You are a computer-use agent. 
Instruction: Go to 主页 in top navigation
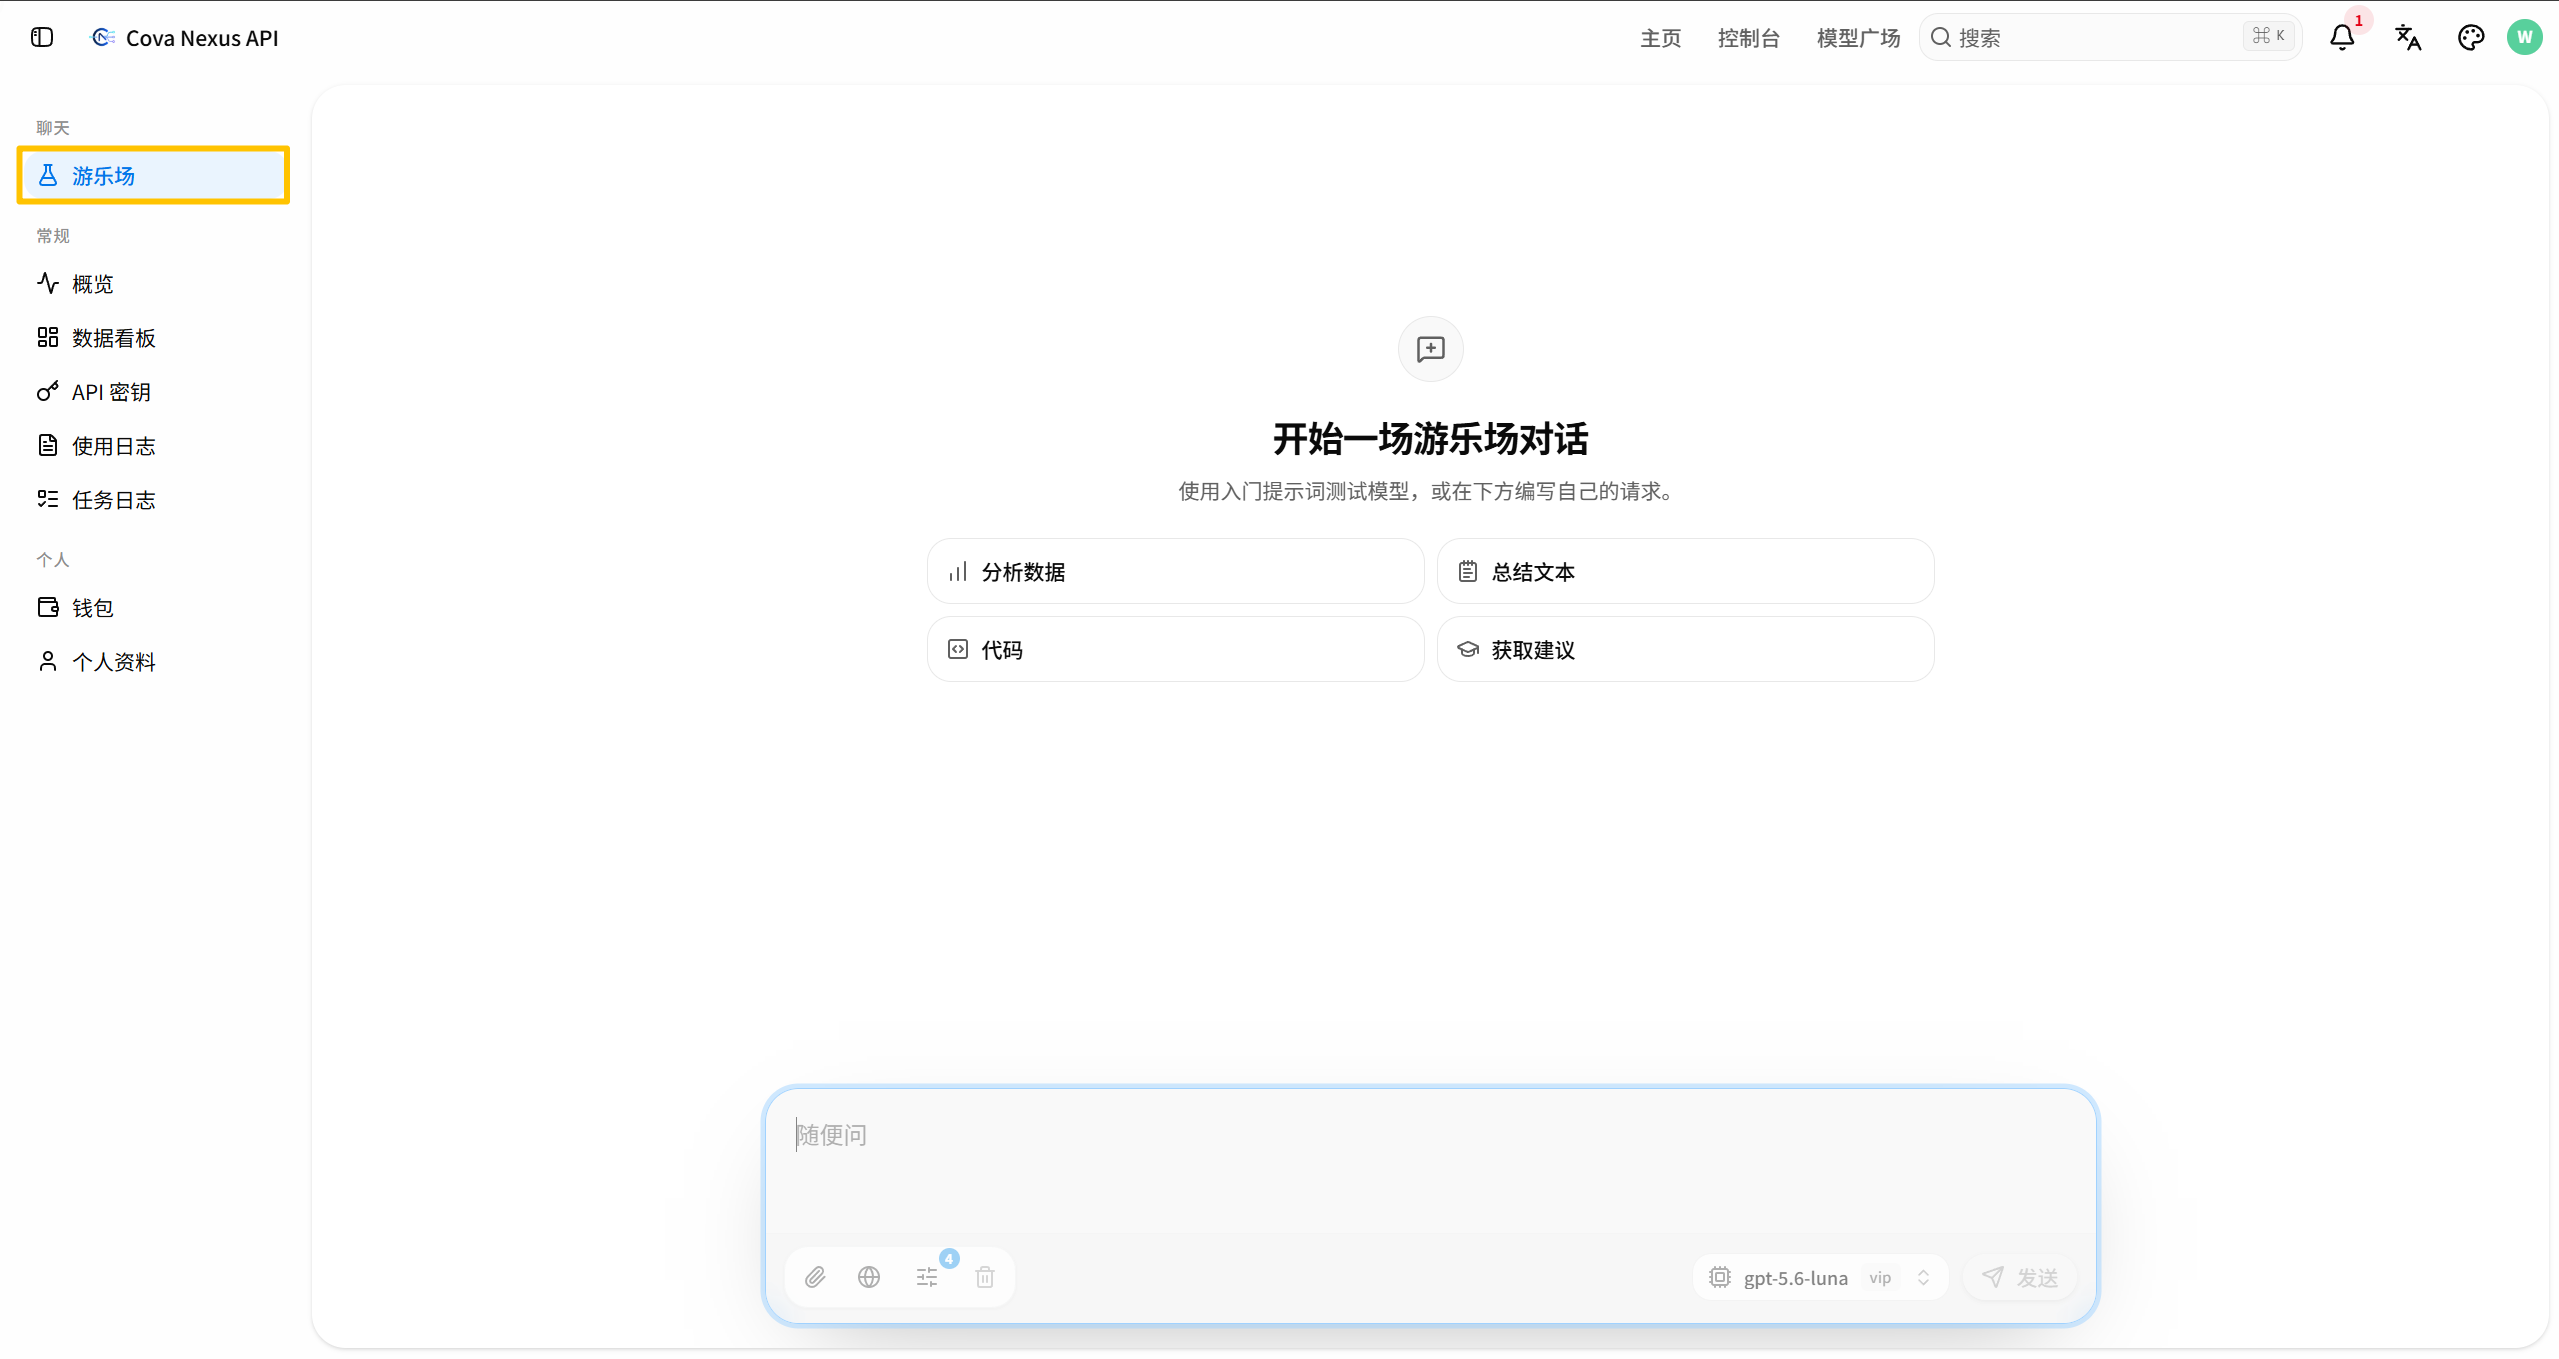point(1661,37)
